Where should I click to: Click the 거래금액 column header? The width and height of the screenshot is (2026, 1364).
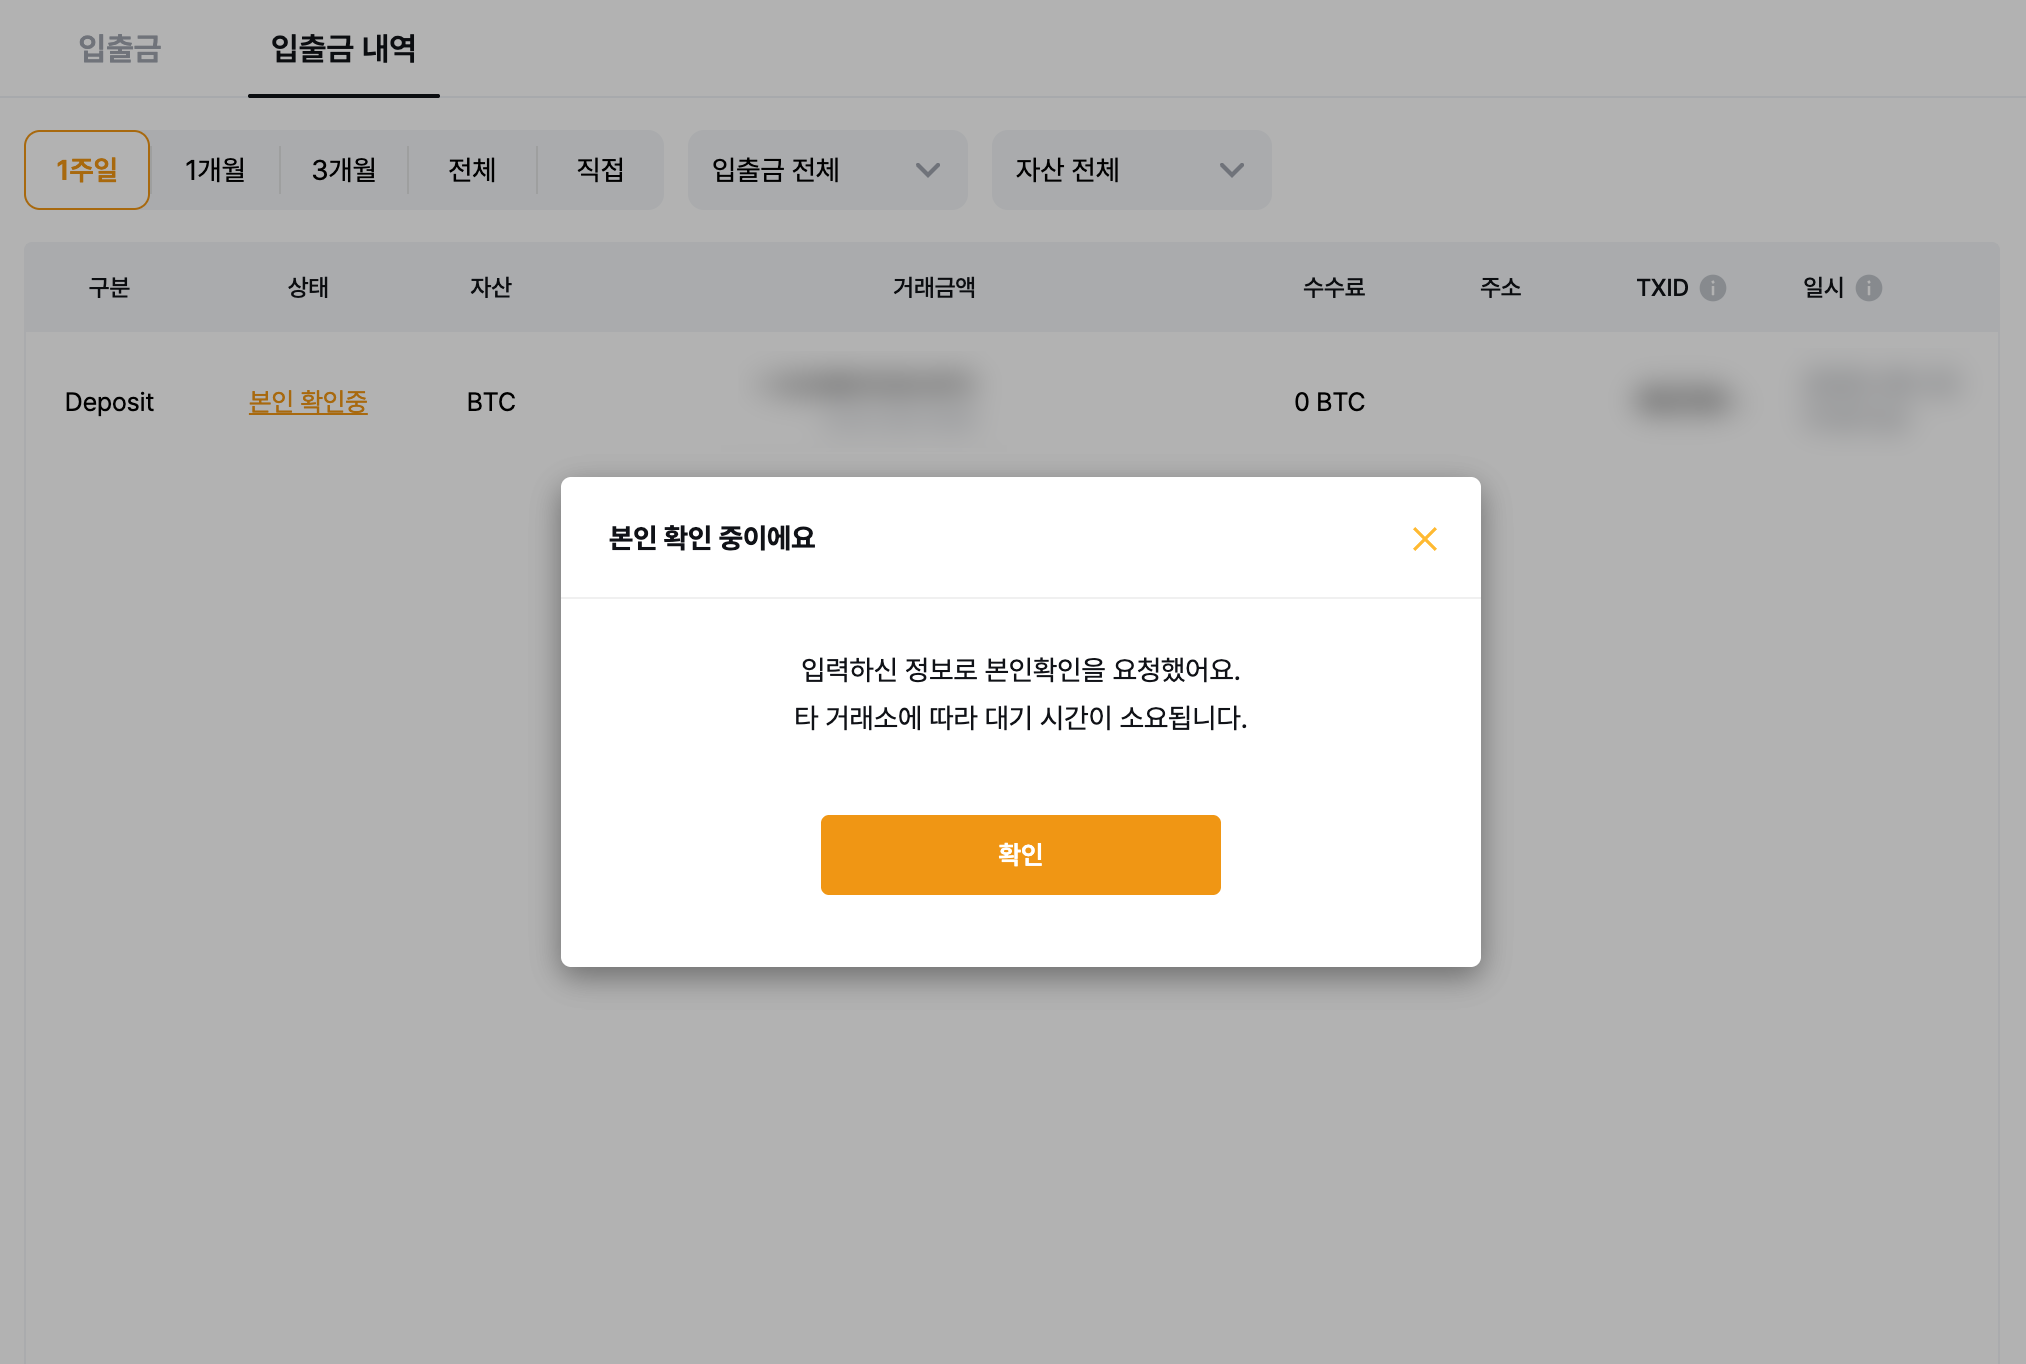(x=933, y=288)
